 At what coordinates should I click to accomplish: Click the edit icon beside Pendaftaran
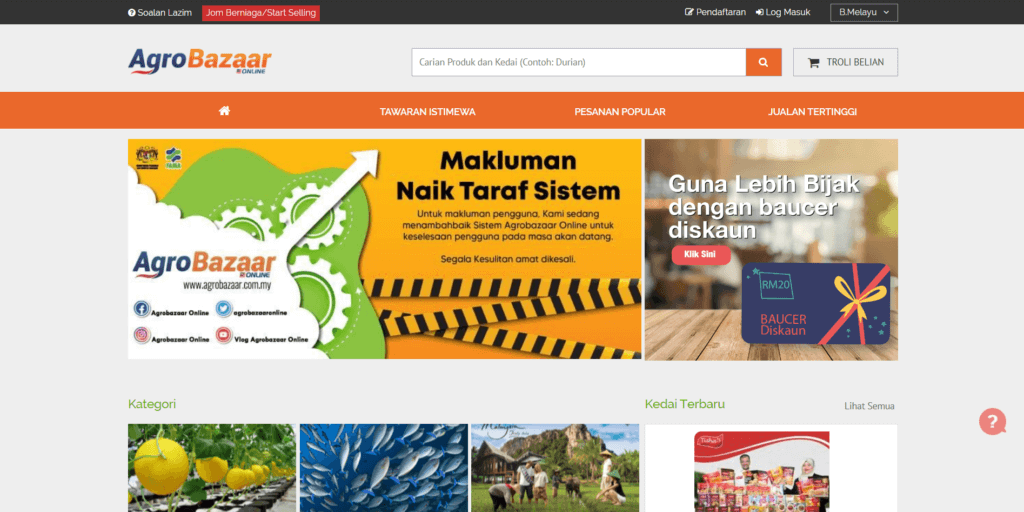(689, 12)
